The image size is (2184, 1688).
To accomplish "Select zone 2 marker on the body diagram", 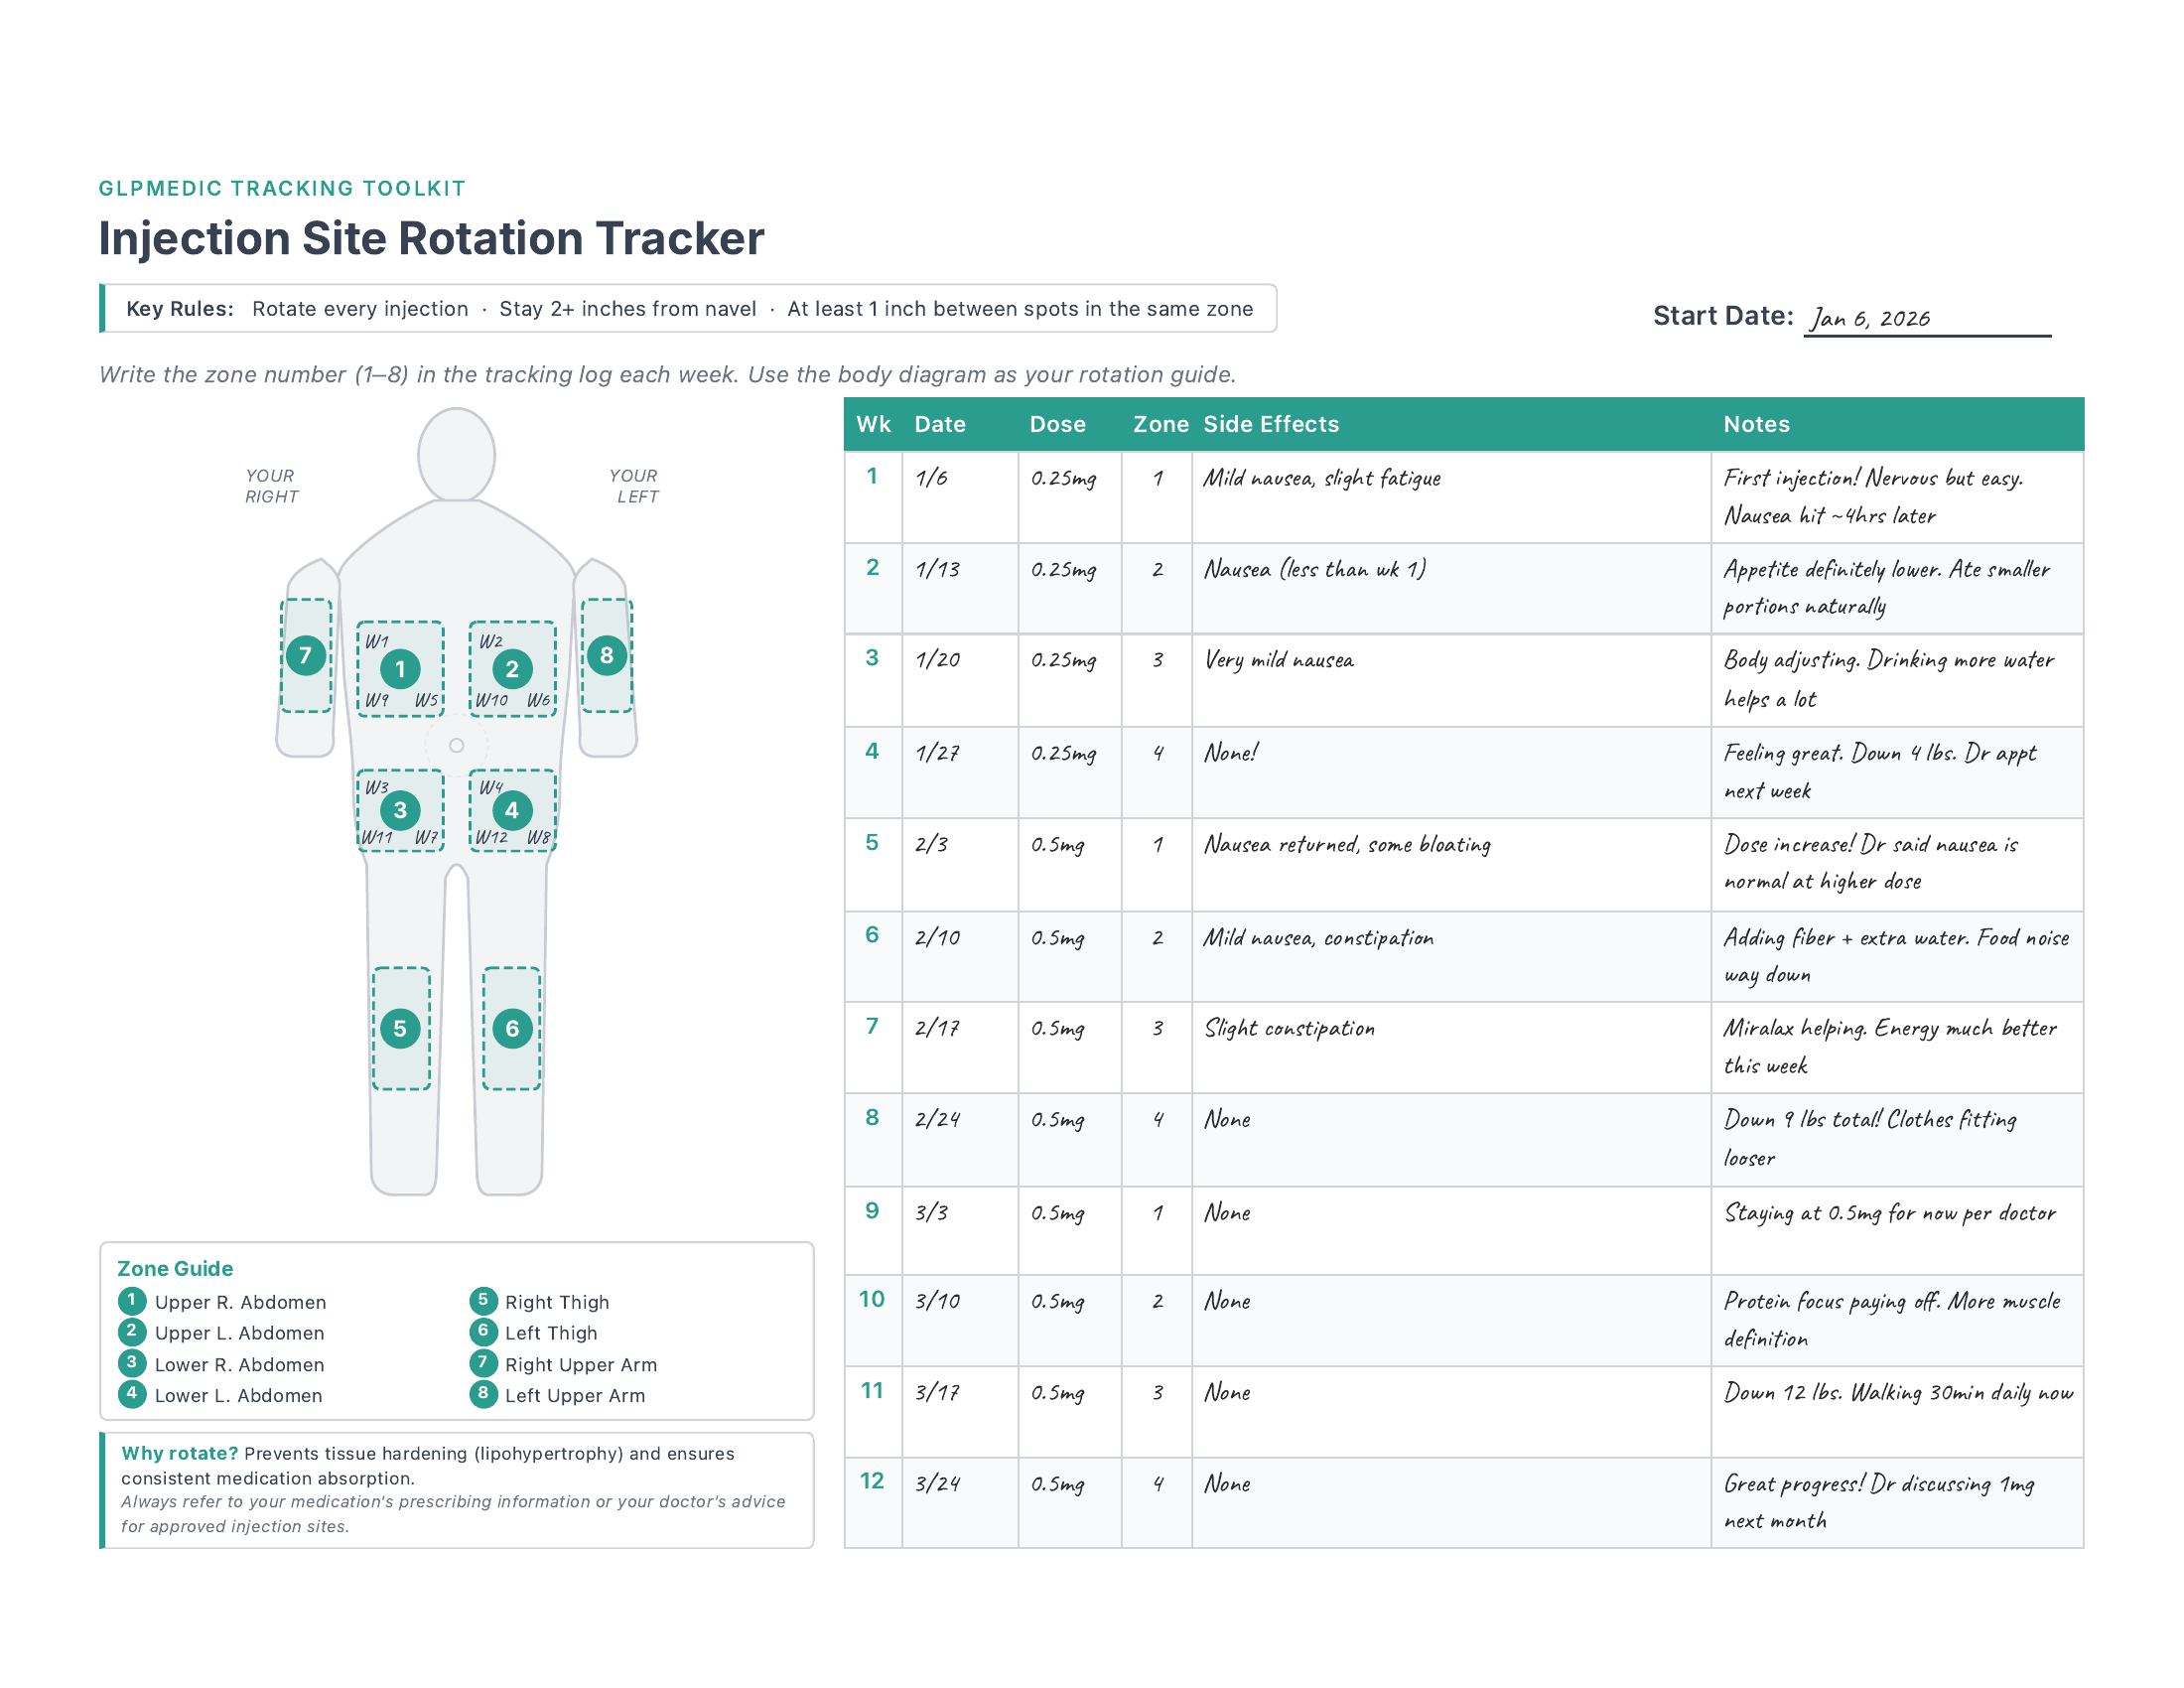I will click(x=513, y=670).
